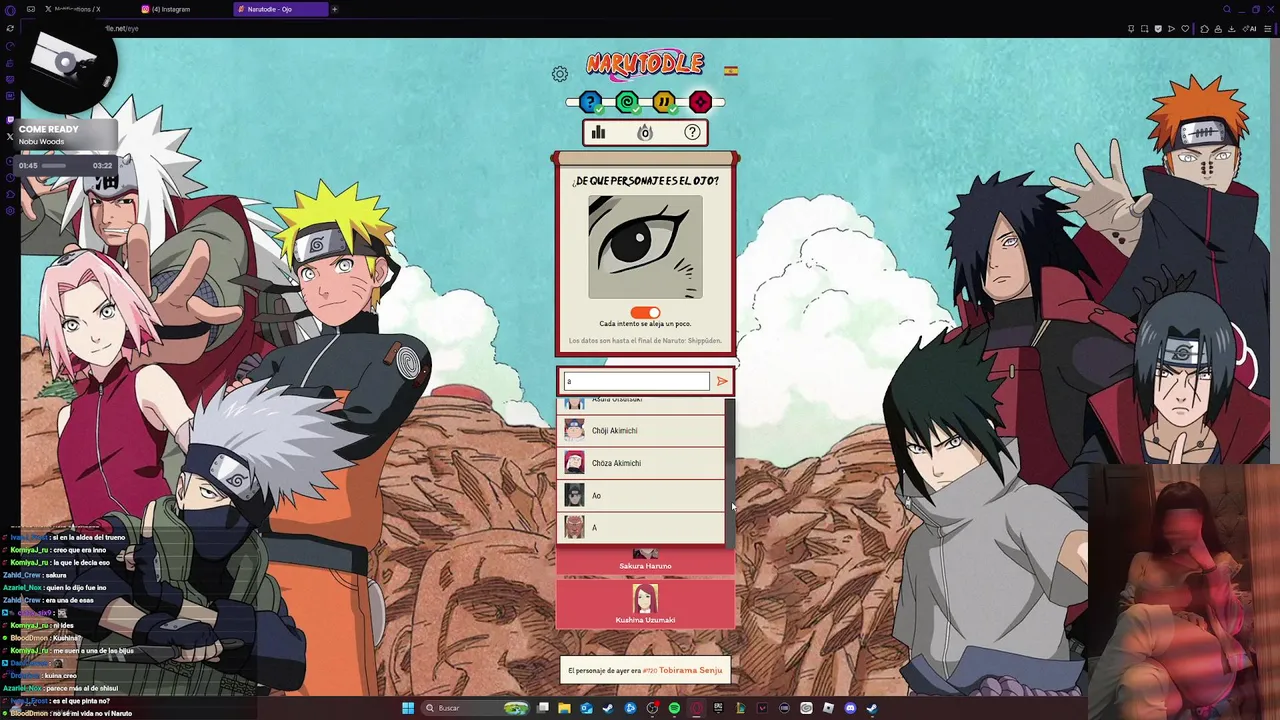Open the Windows Start menu
The height and width of the screenshot is (720, 1280).
click(408, 708)
